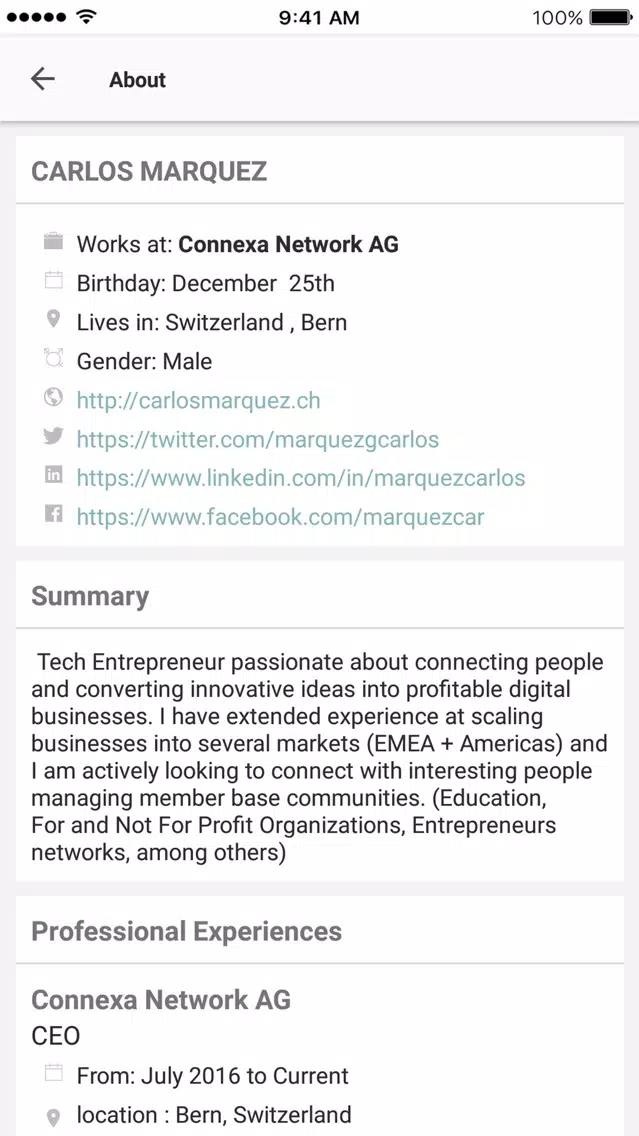Open the facebook.com/marquezcar link
The image size is (639, 1136).
point(280,517)
